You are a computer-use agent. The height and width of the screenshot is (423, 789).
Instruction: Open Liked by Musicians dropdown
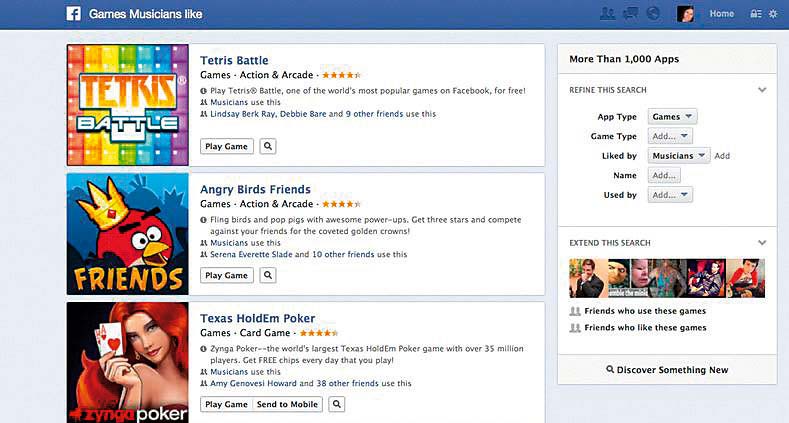pos(679,156)
